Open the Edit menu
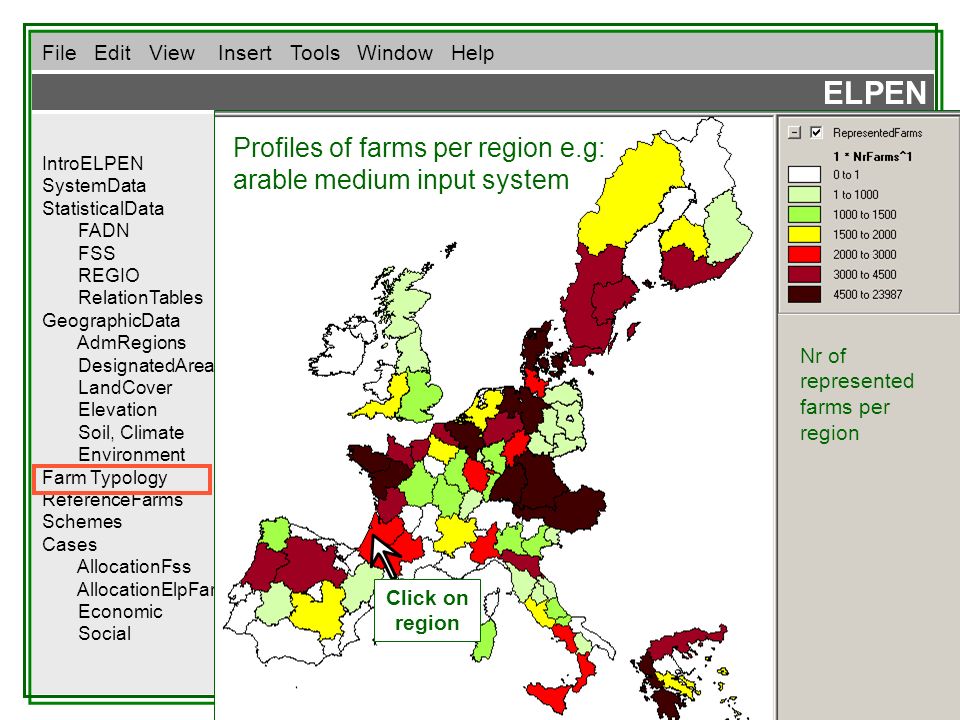The height and width of the screenshot is (720, 960). click(x=113, y=53)
